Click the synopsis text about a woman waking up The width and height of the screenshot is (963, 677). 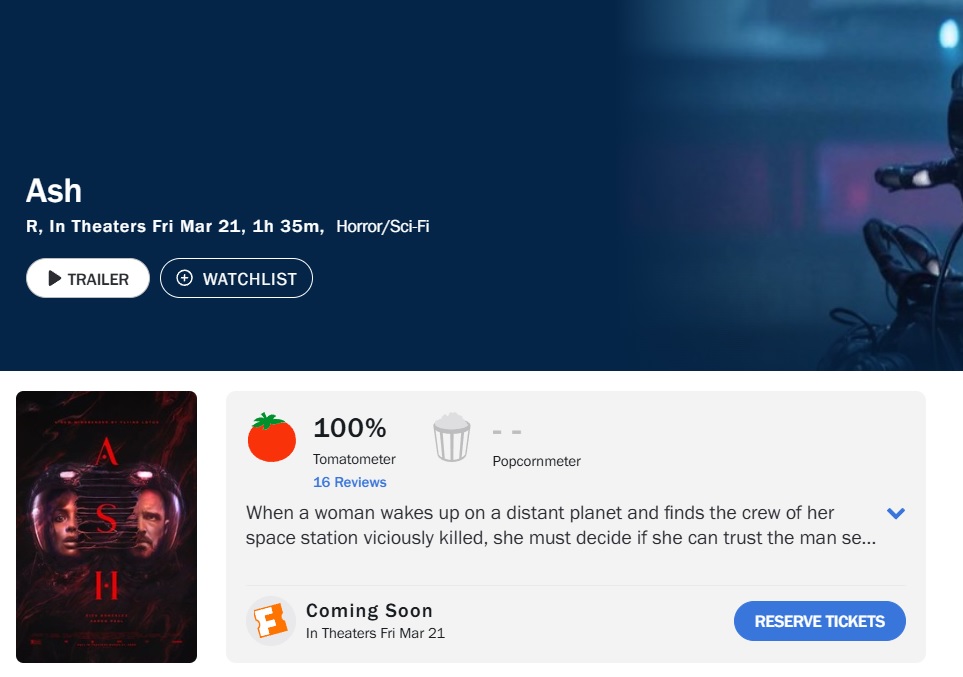tap(560, 525)
